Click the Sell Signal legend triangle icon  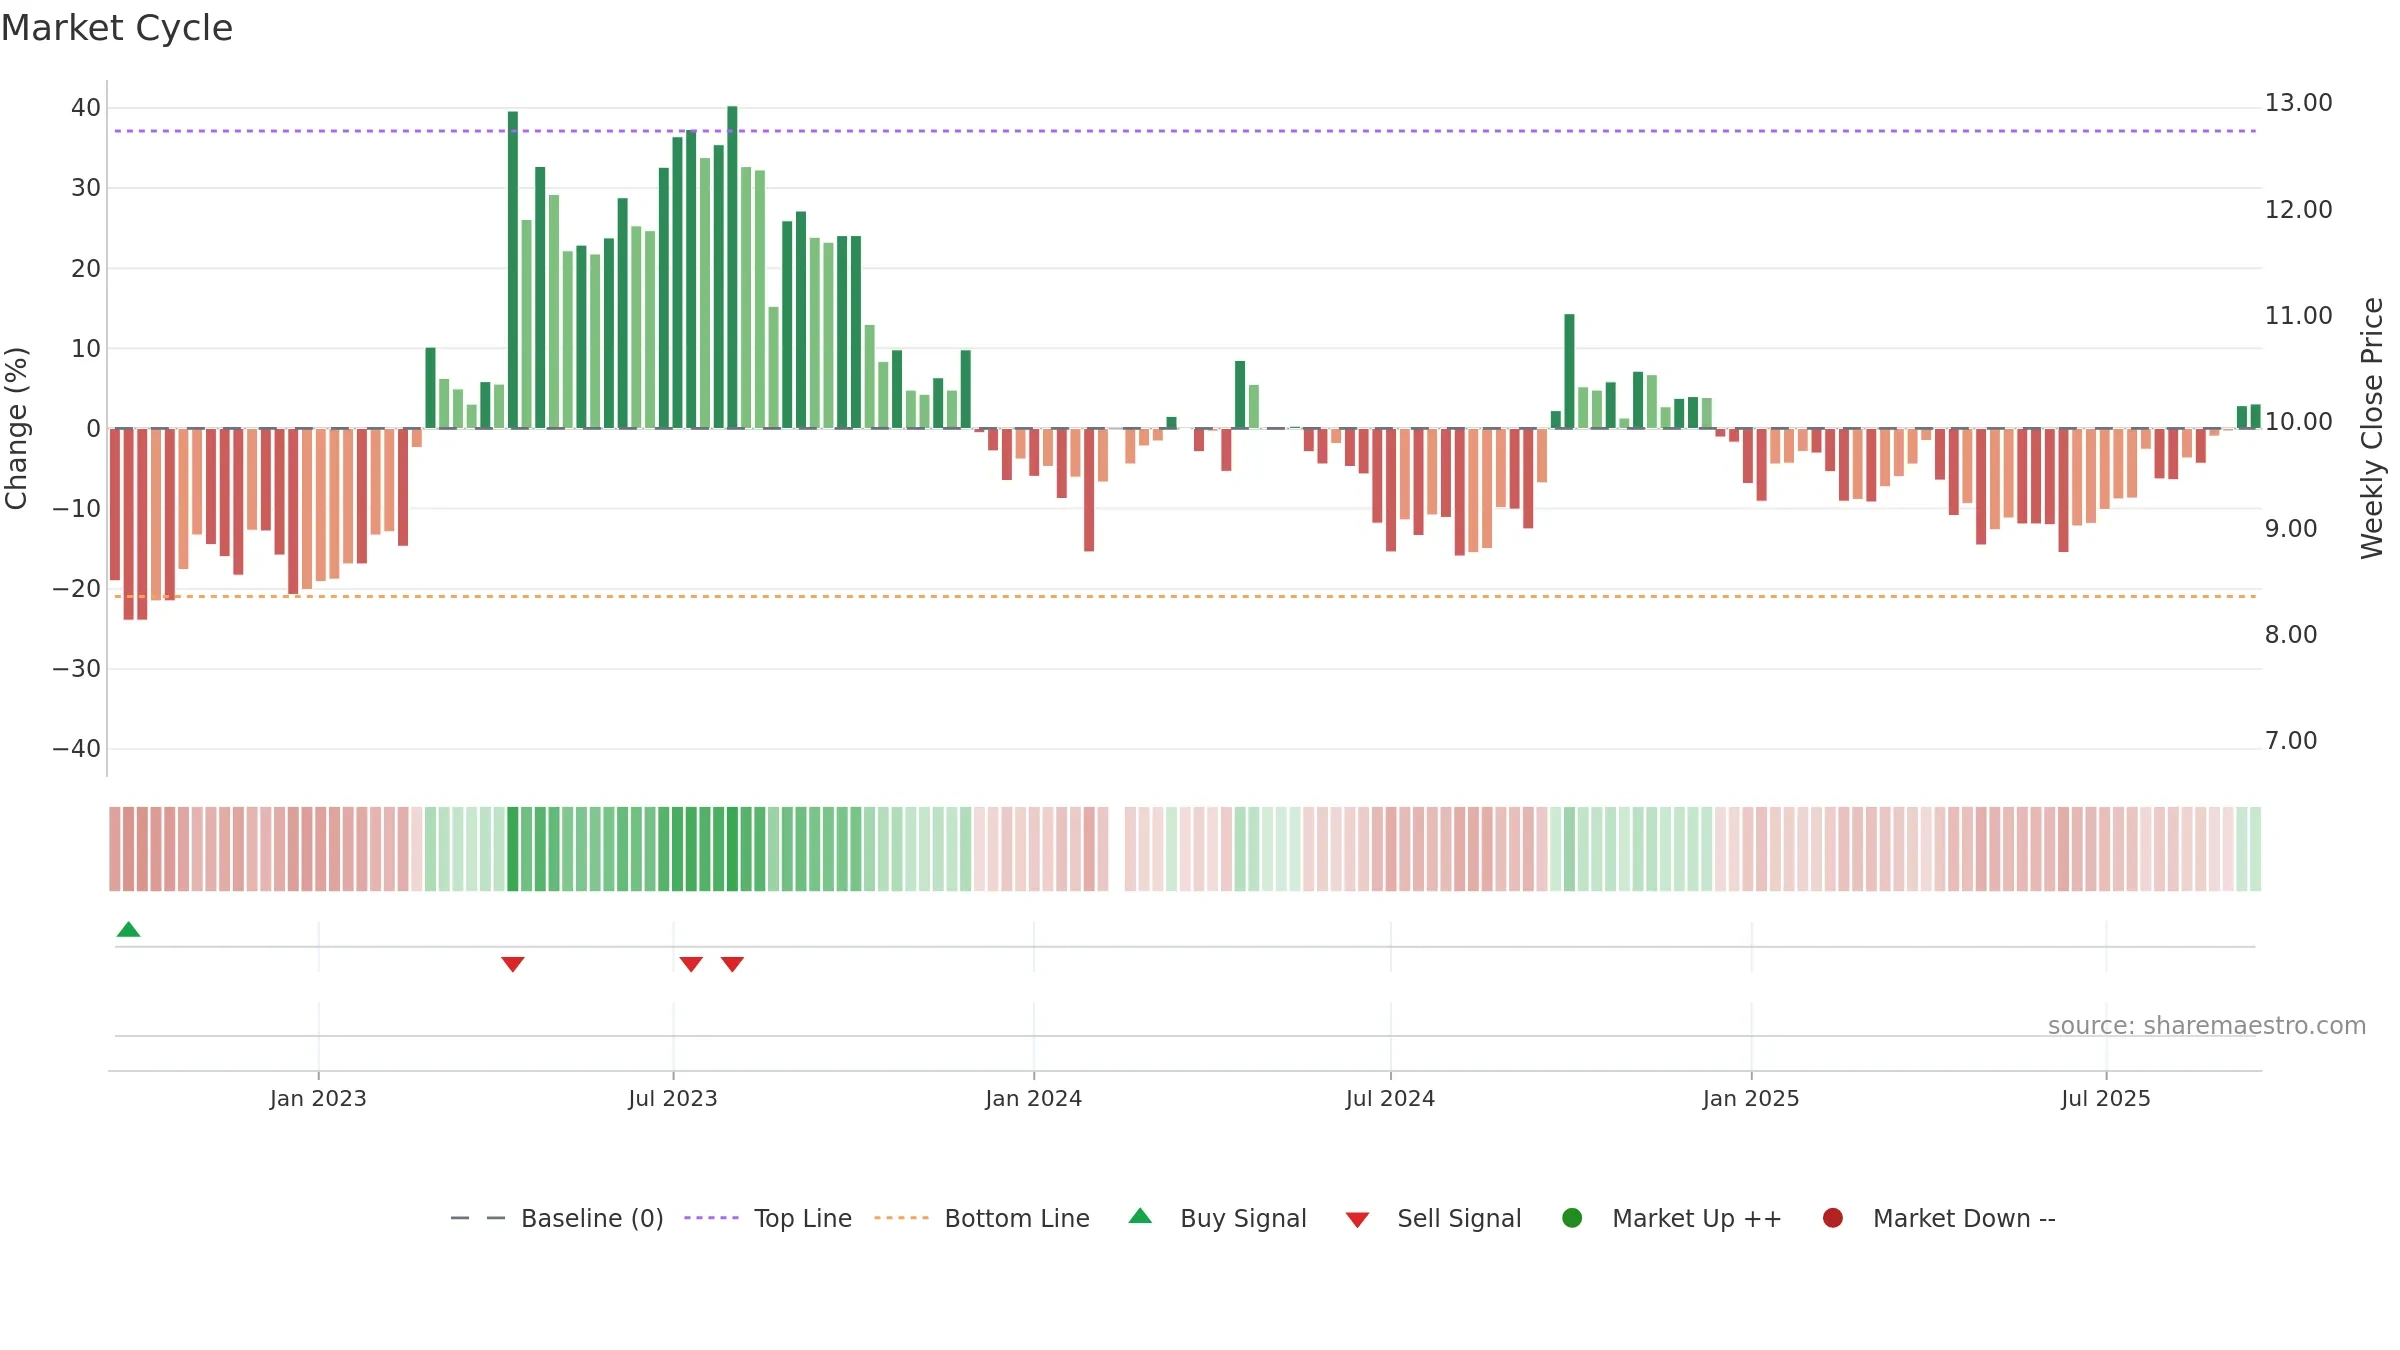click(x=1357, y=1220)
